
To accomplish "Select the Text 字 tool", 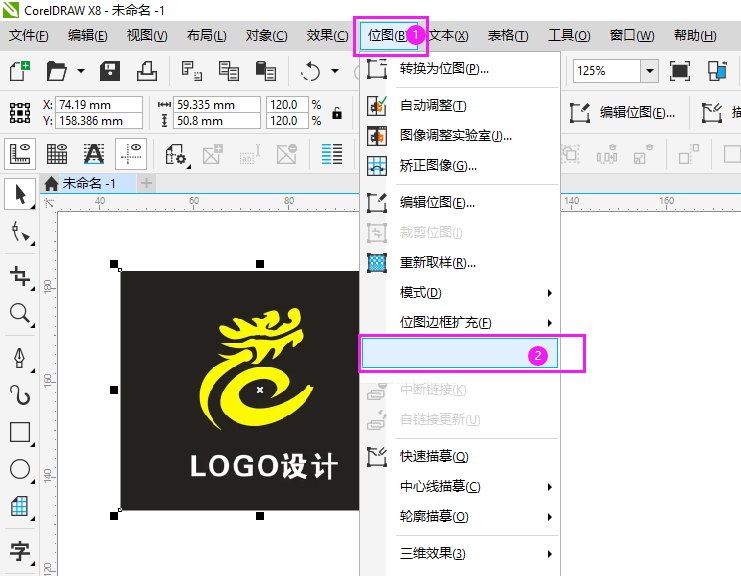I will (20, 551).
